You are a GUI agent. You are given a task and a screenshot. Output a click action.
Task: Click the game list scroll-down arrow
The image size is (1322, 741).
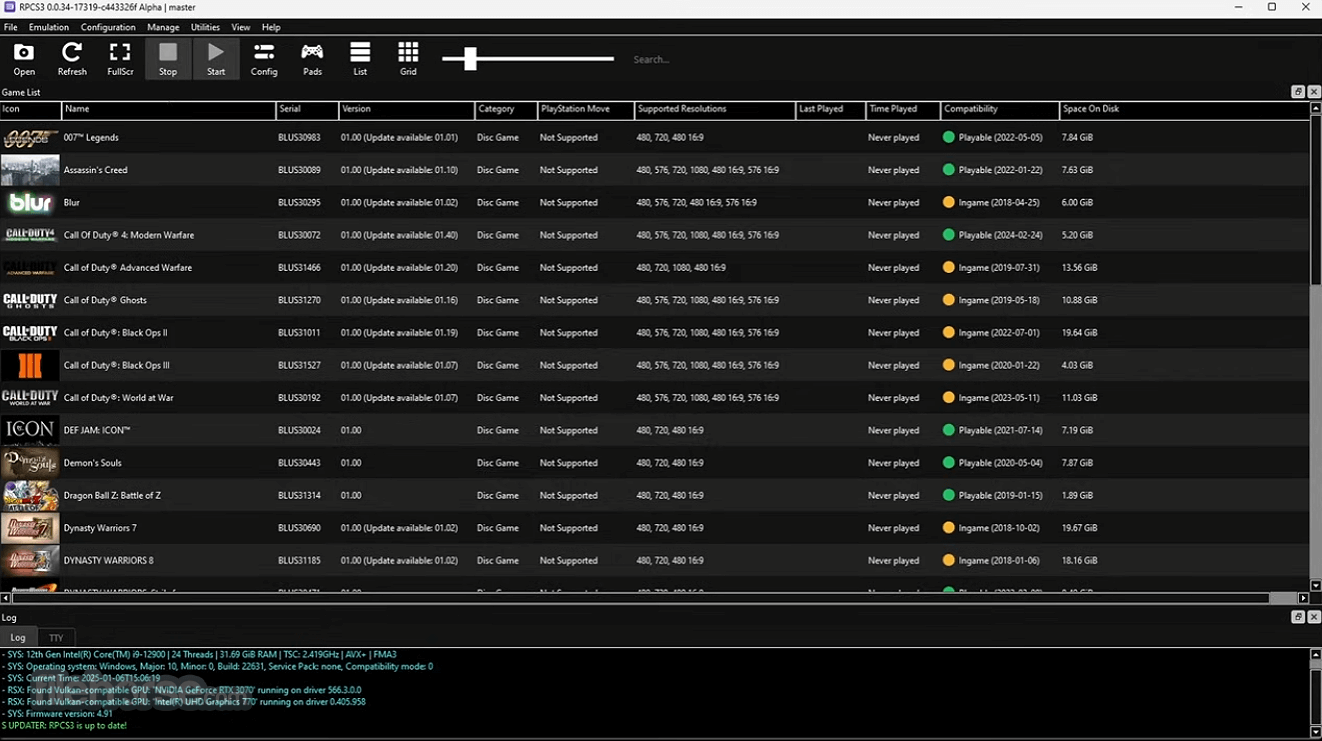(1315, 586)
